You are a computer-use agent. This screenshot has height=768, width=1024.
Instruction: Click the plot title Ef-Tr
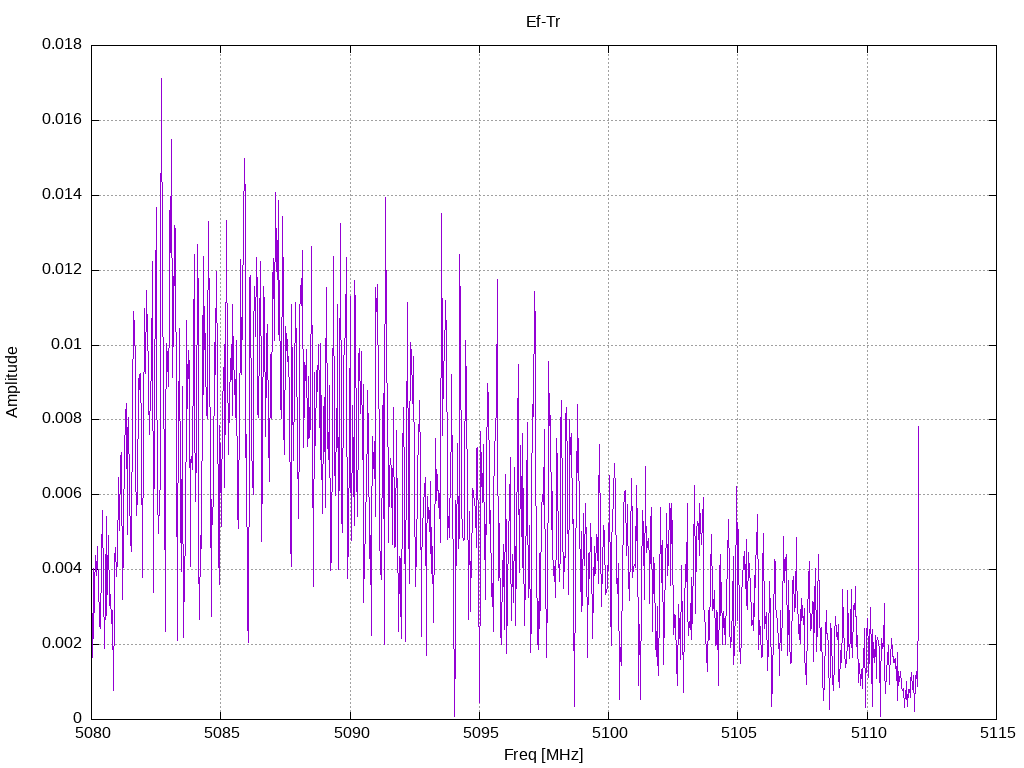[x=543, y=22]
